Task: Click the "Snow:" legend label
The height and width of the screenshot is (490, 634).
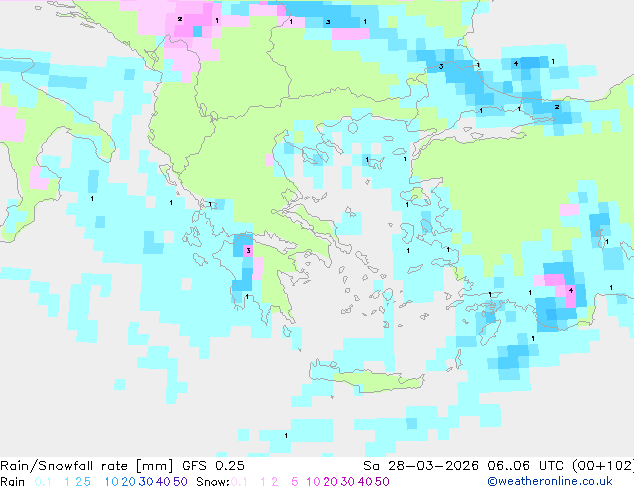Action: [x=213, y=482]
